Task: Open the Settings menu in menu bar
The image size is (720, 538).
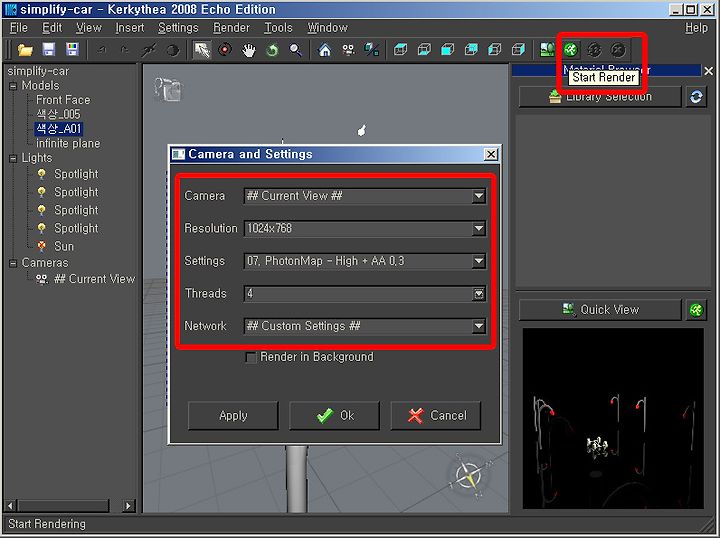Action: pyautogui.click(x=178, y=28)
